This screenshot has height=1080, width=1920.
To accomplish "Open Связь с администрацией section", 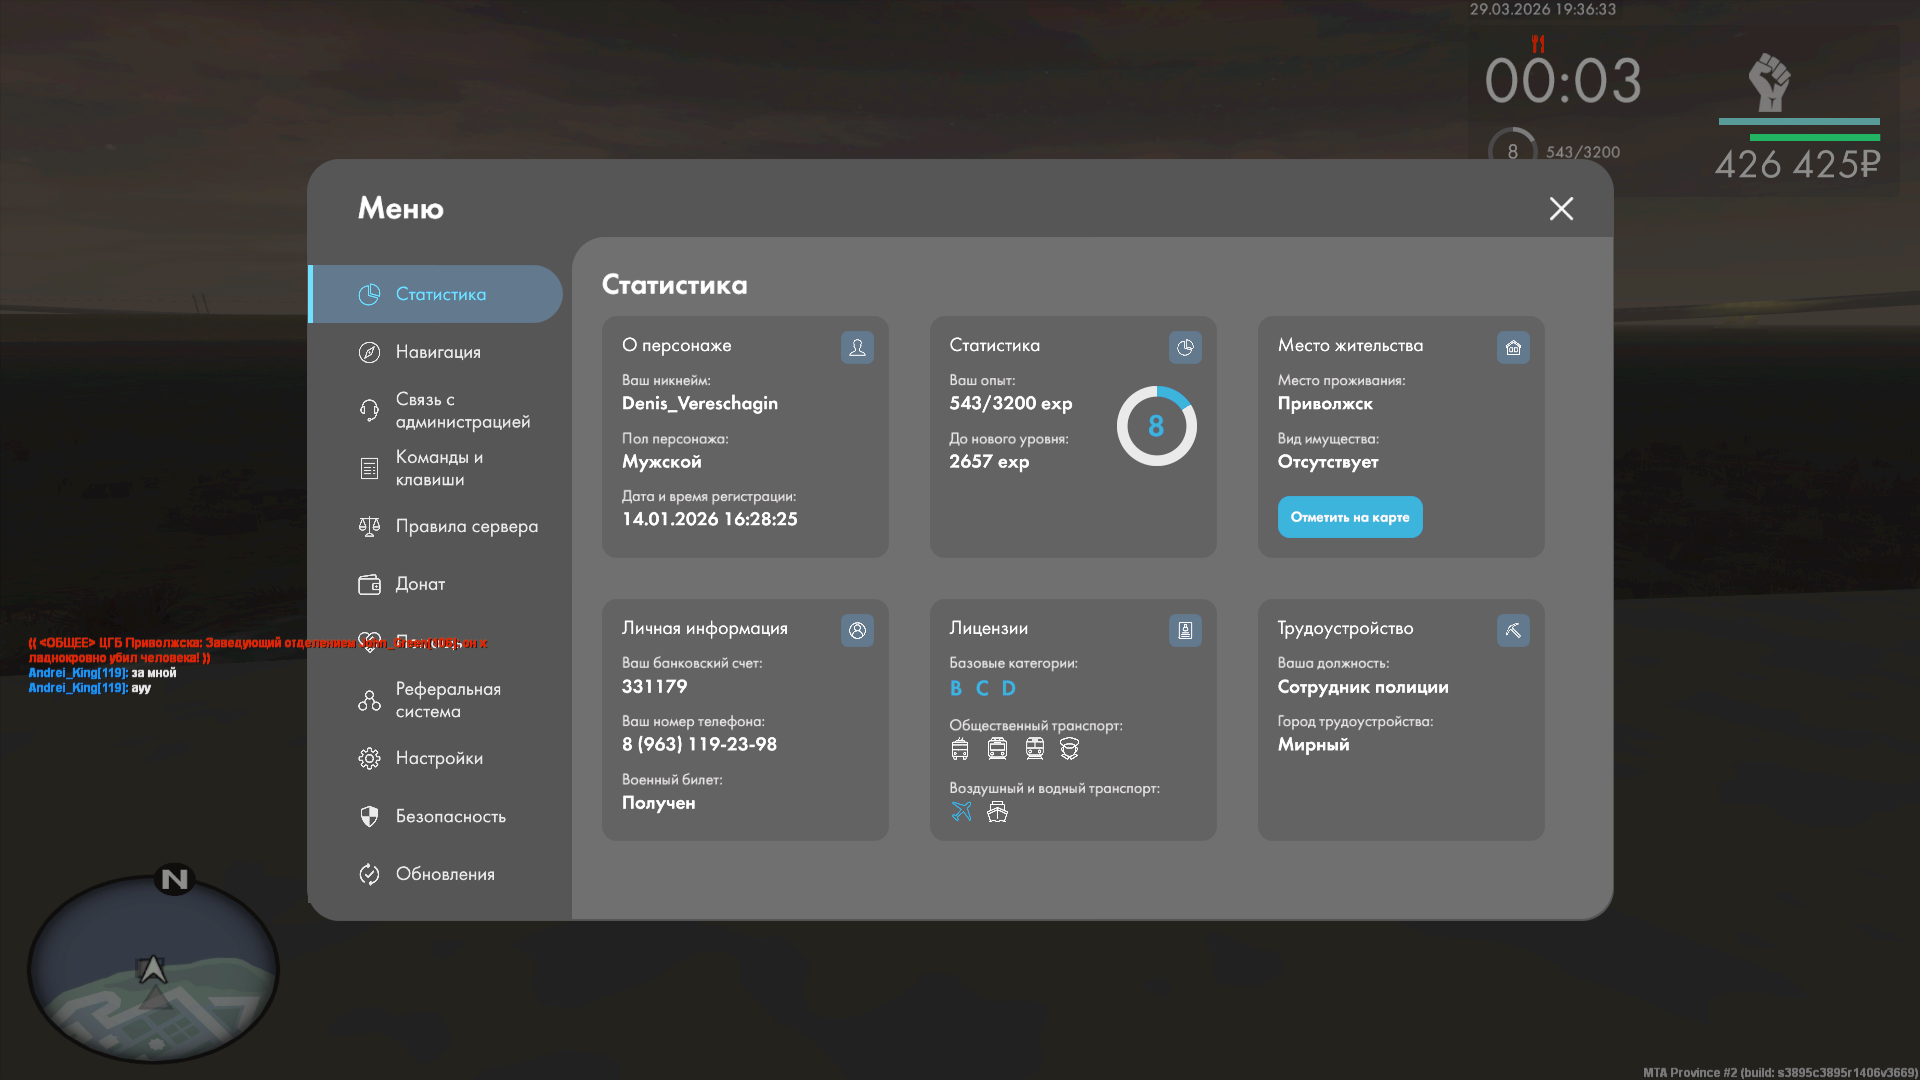I will tap(462, 410).
